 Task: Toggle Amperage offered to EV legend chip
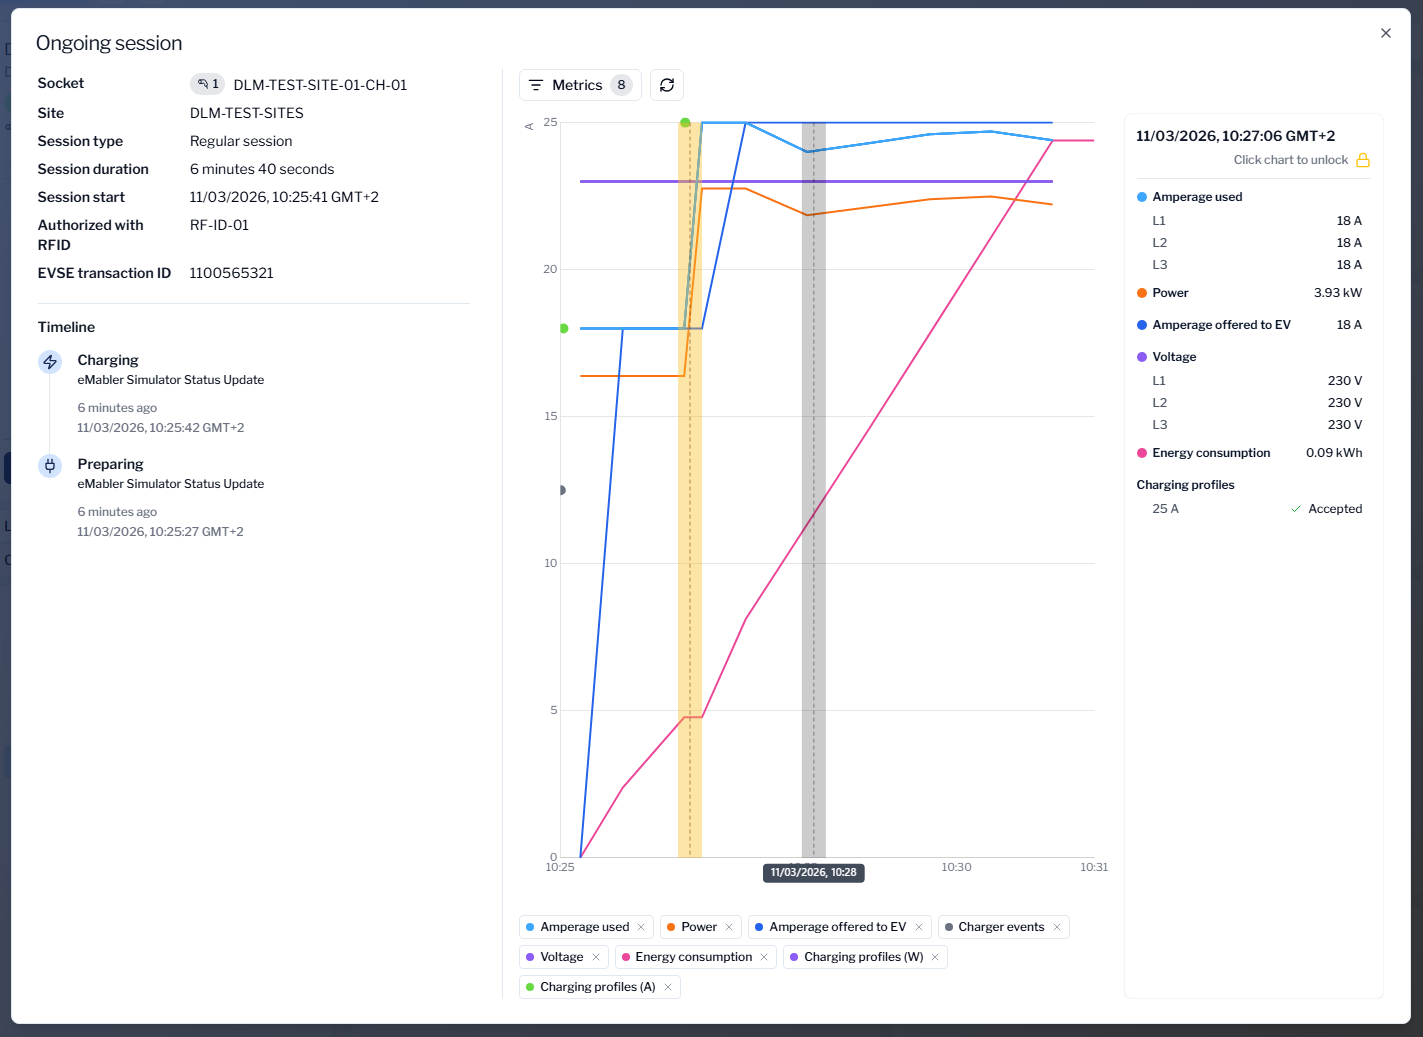(x=837, y=927)
